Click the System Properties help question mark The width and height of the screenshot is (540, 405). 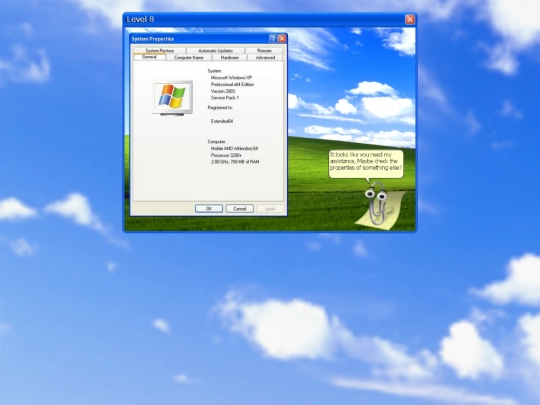[x=272, y=39]
